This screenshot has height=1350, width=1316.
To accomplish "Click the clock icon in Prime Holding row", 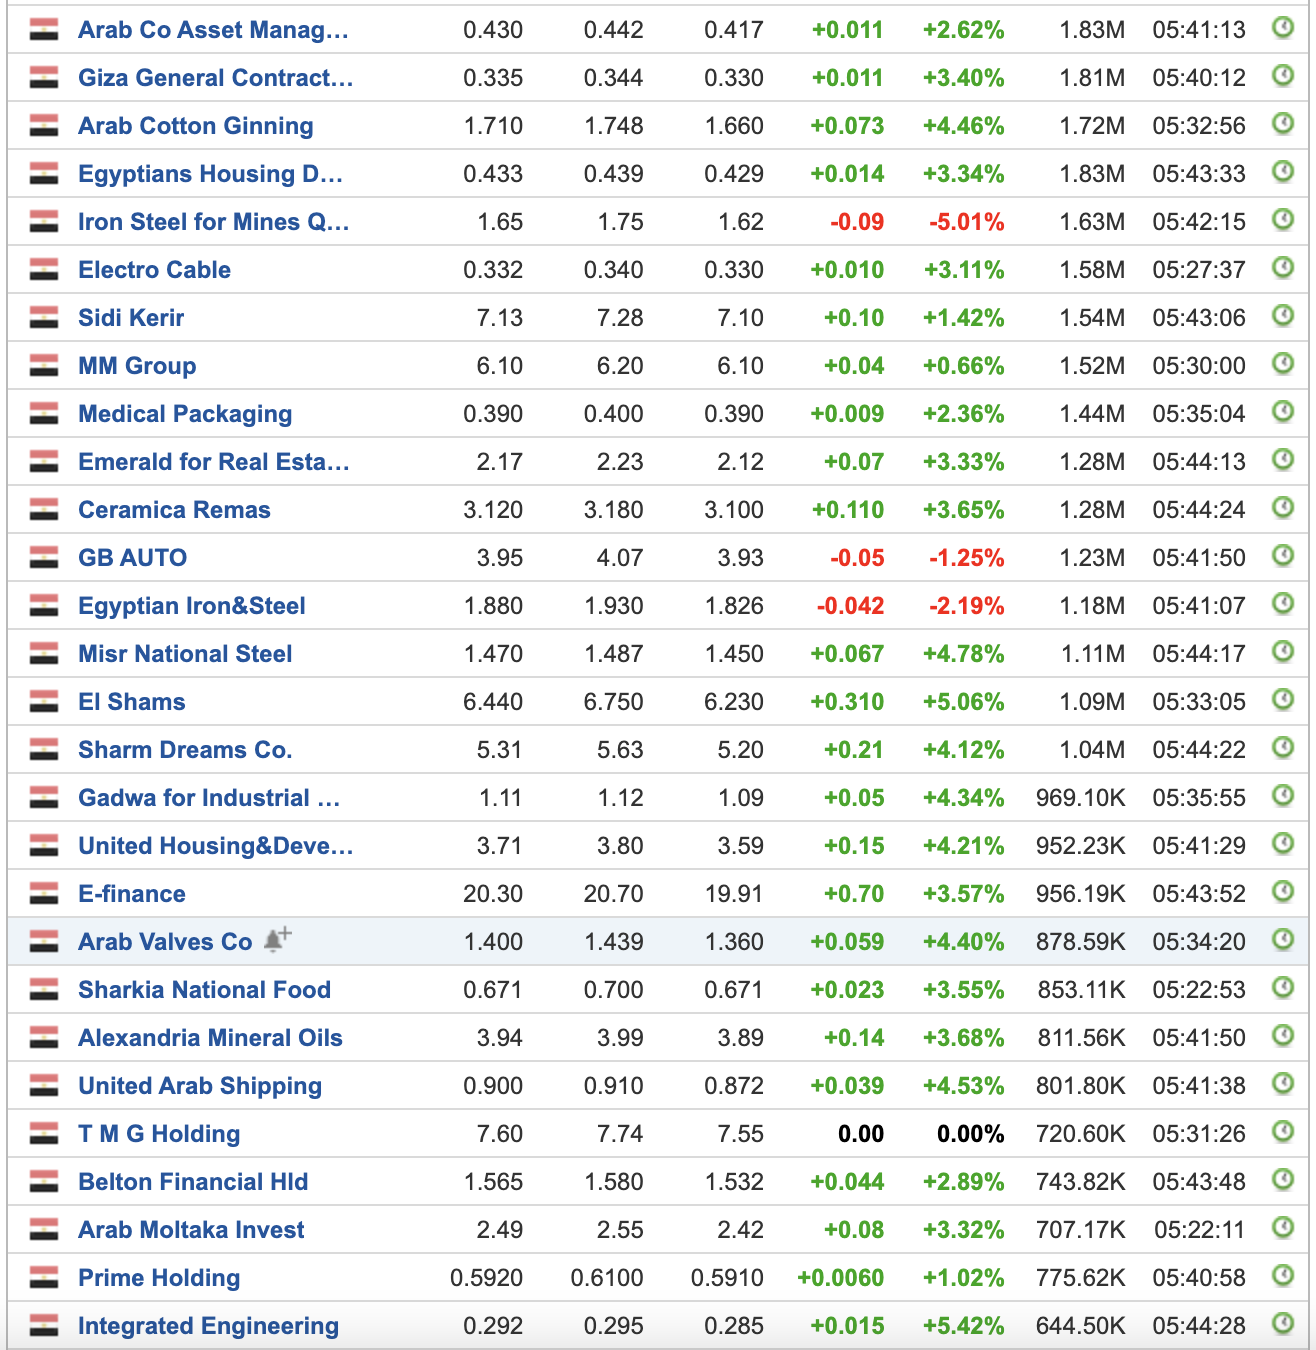I will [1283, 1276].
